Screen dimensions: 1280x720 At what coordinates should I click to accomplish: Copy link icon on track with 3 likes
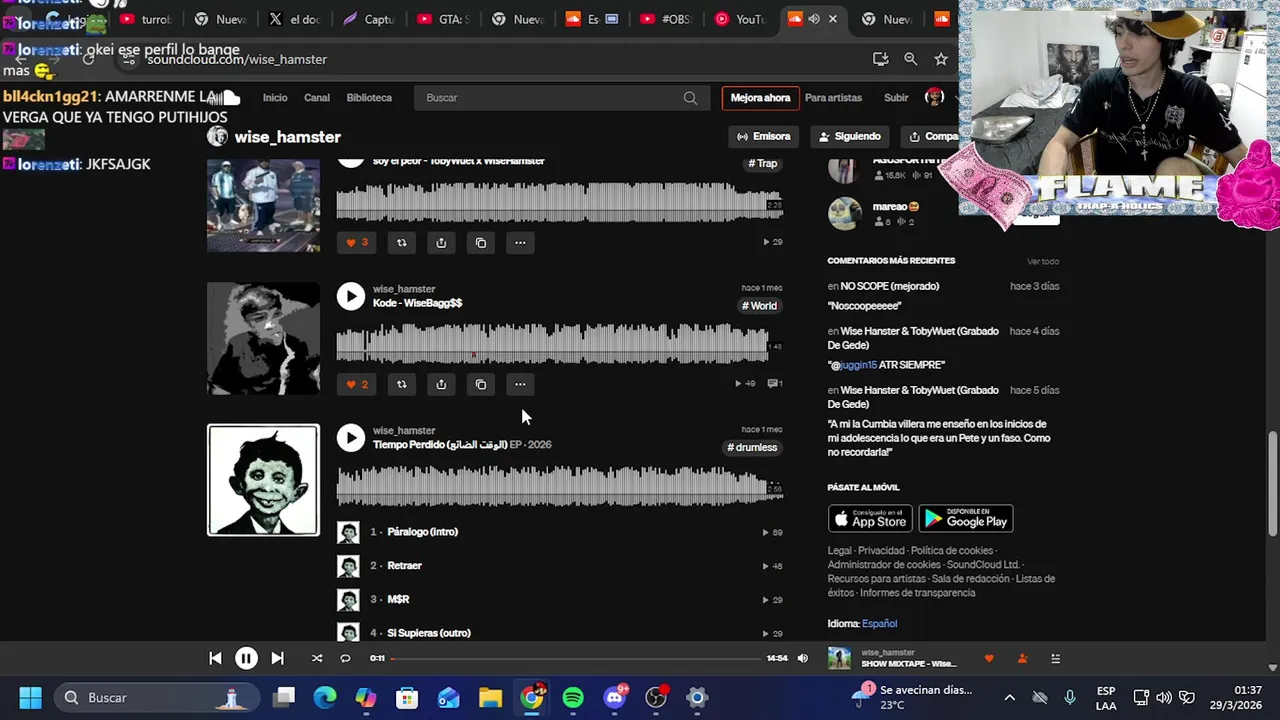pyautogui.click(x=481, y=242)
